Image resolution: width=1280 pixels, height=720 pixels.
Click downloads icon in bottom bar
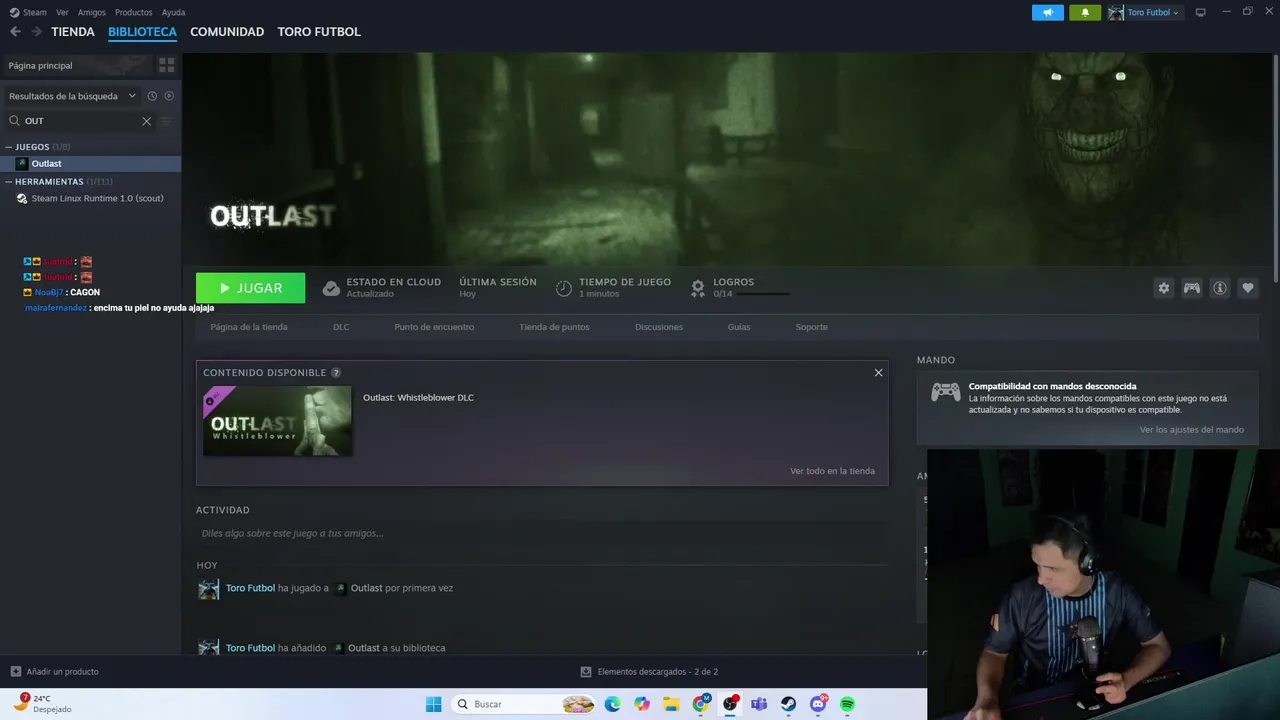[586, 671]
